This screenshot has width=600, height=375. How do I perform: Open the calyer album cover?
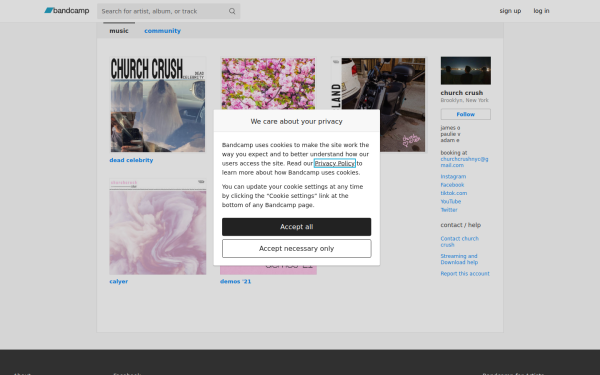(x=158, y=227)
